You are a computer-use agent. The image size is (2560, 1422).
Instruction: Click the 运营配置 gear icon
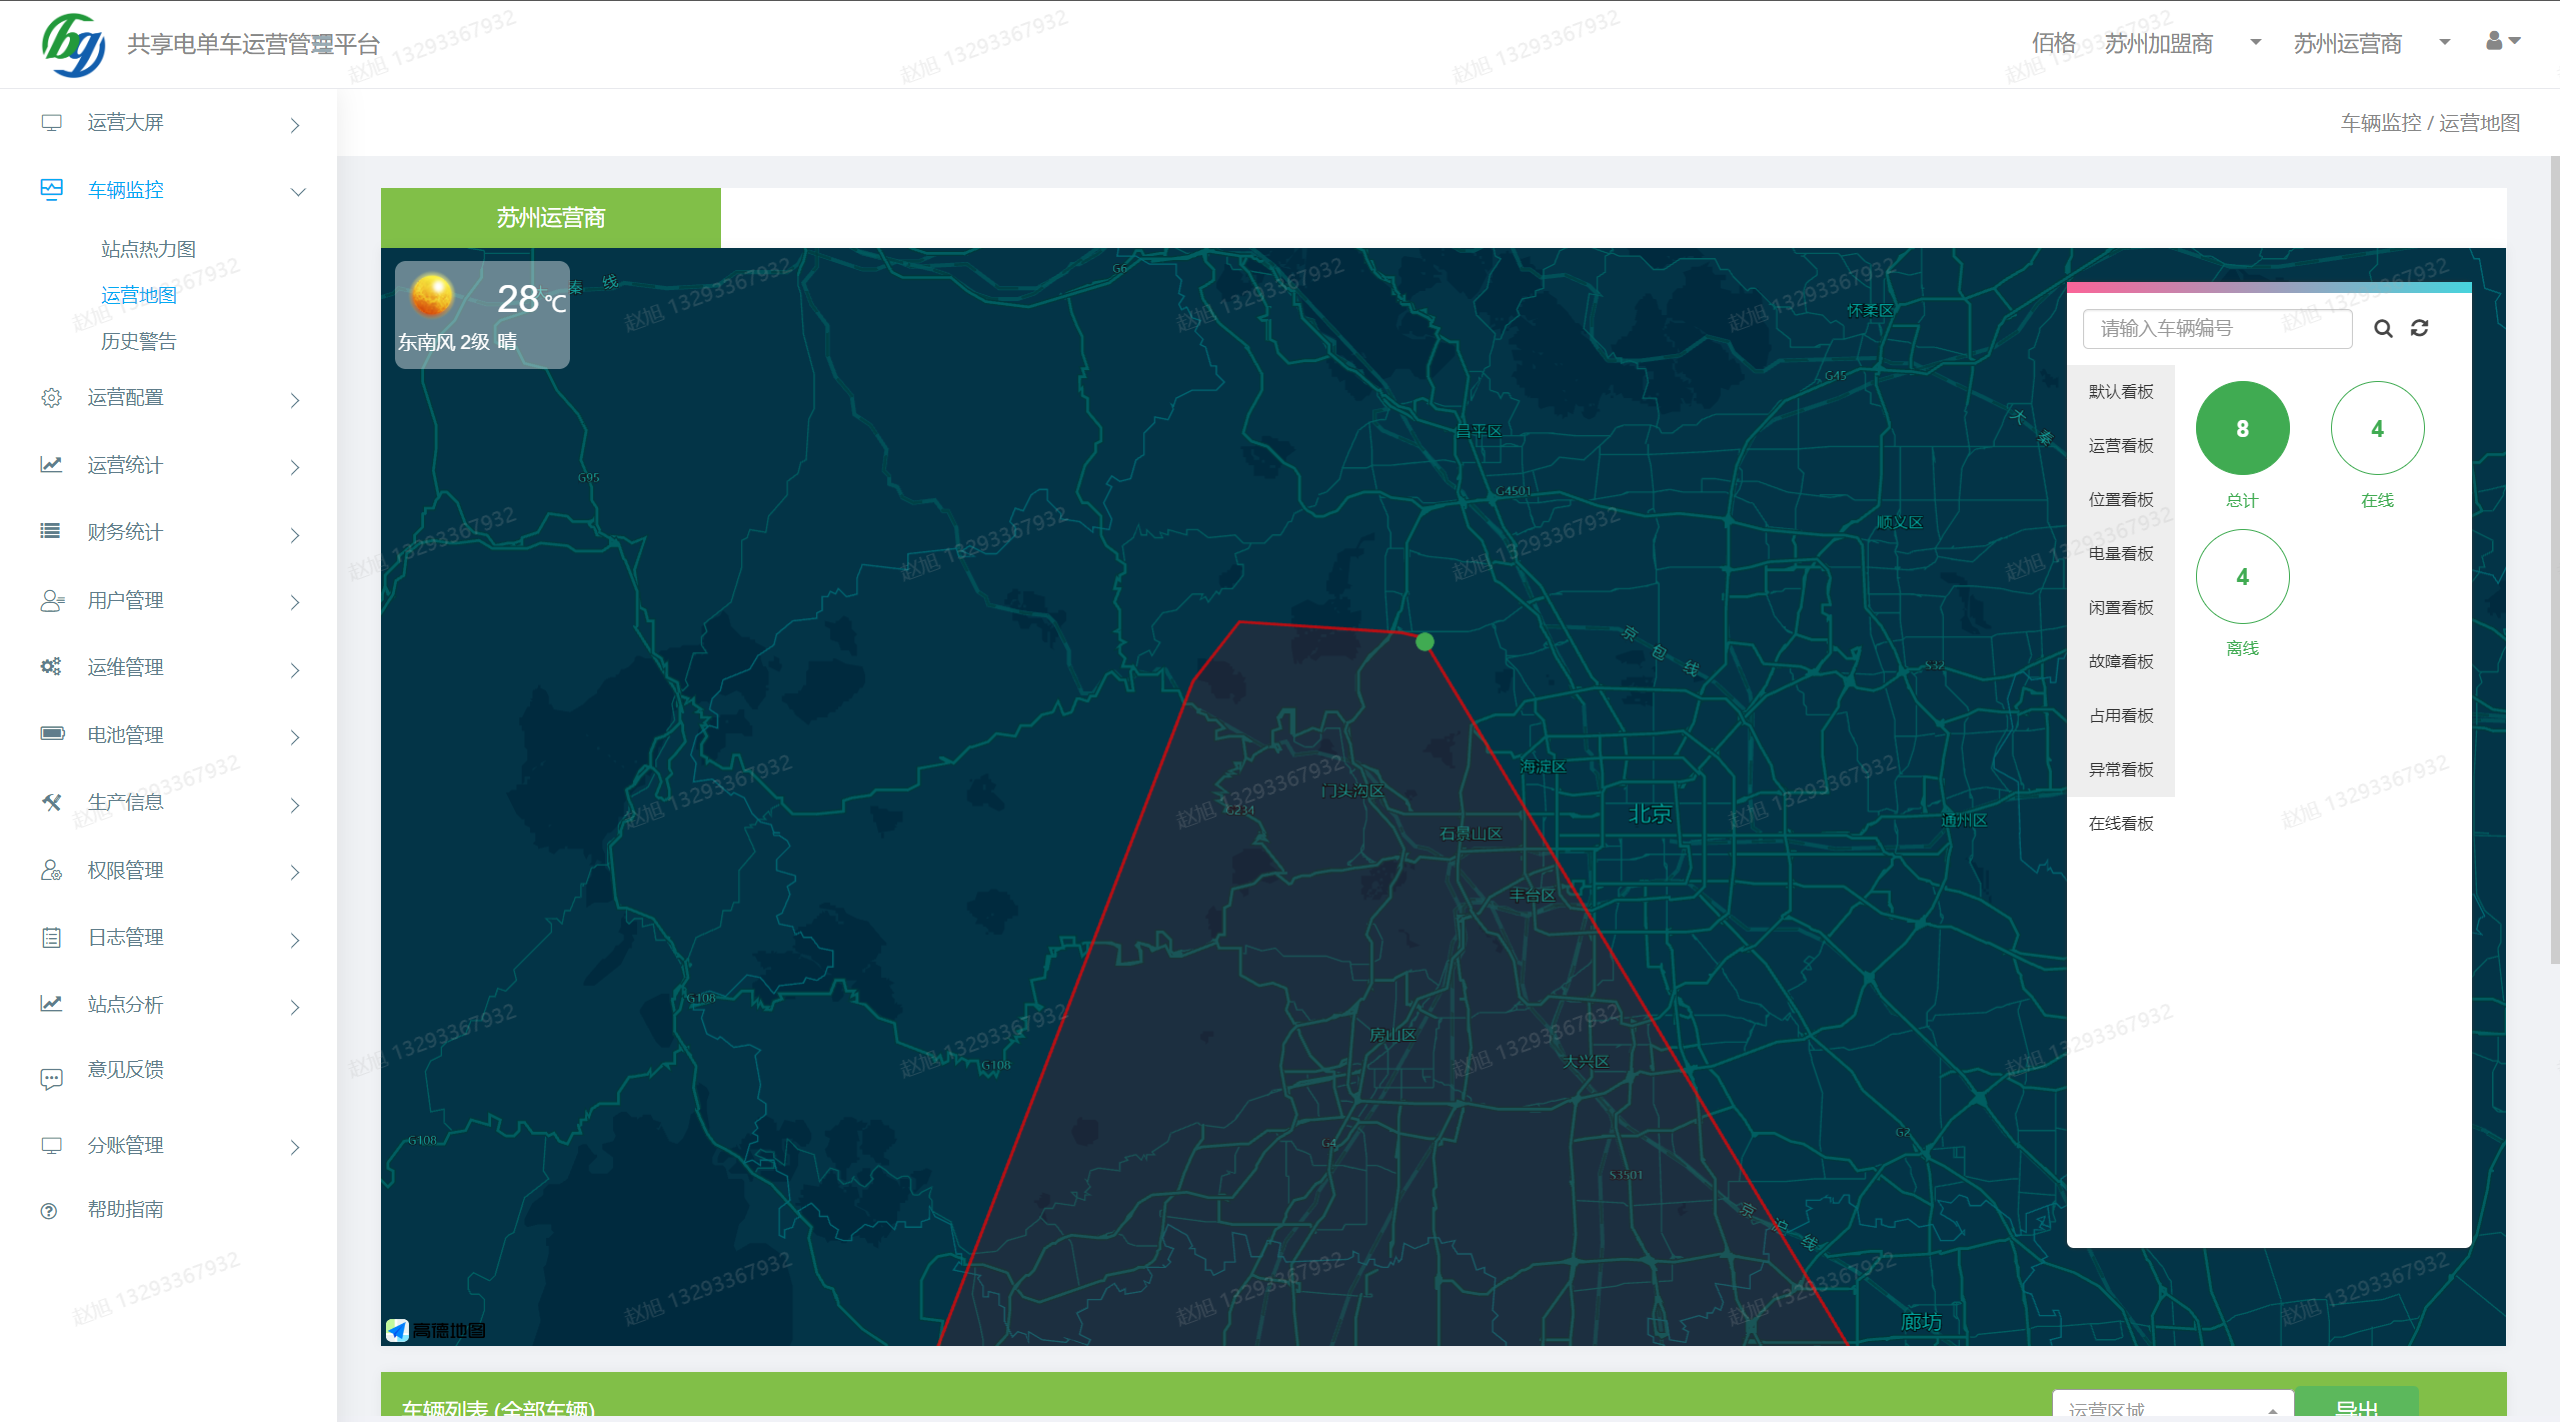pos(51,398)
